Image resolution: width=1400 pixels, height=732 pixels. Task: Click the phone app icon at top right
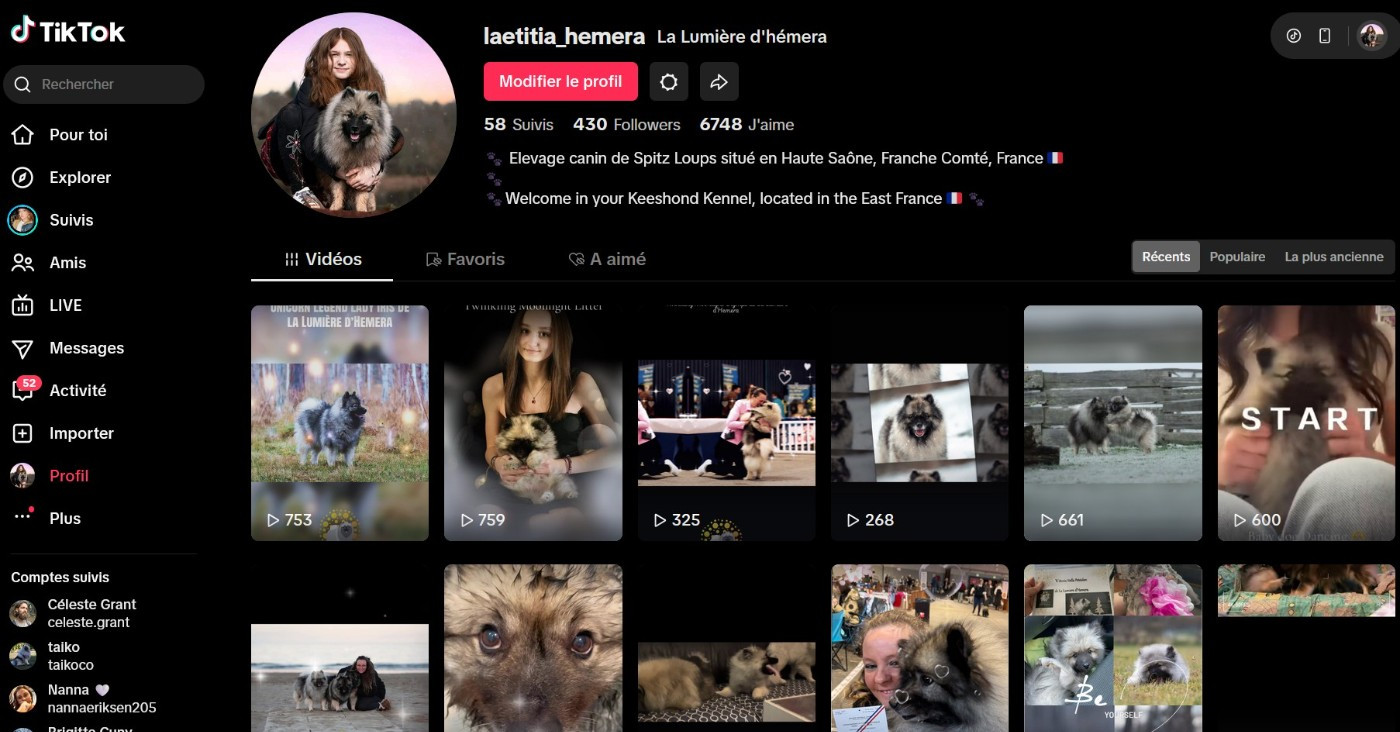[x=1324, y=36]
